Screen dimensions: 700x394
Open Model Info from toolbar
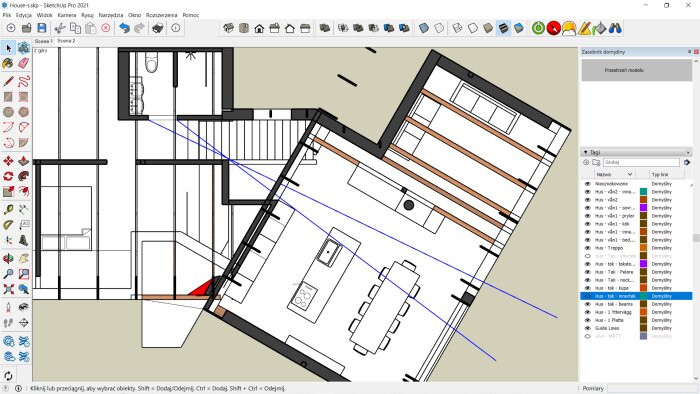pyautogui.click(x=175, y=28)
